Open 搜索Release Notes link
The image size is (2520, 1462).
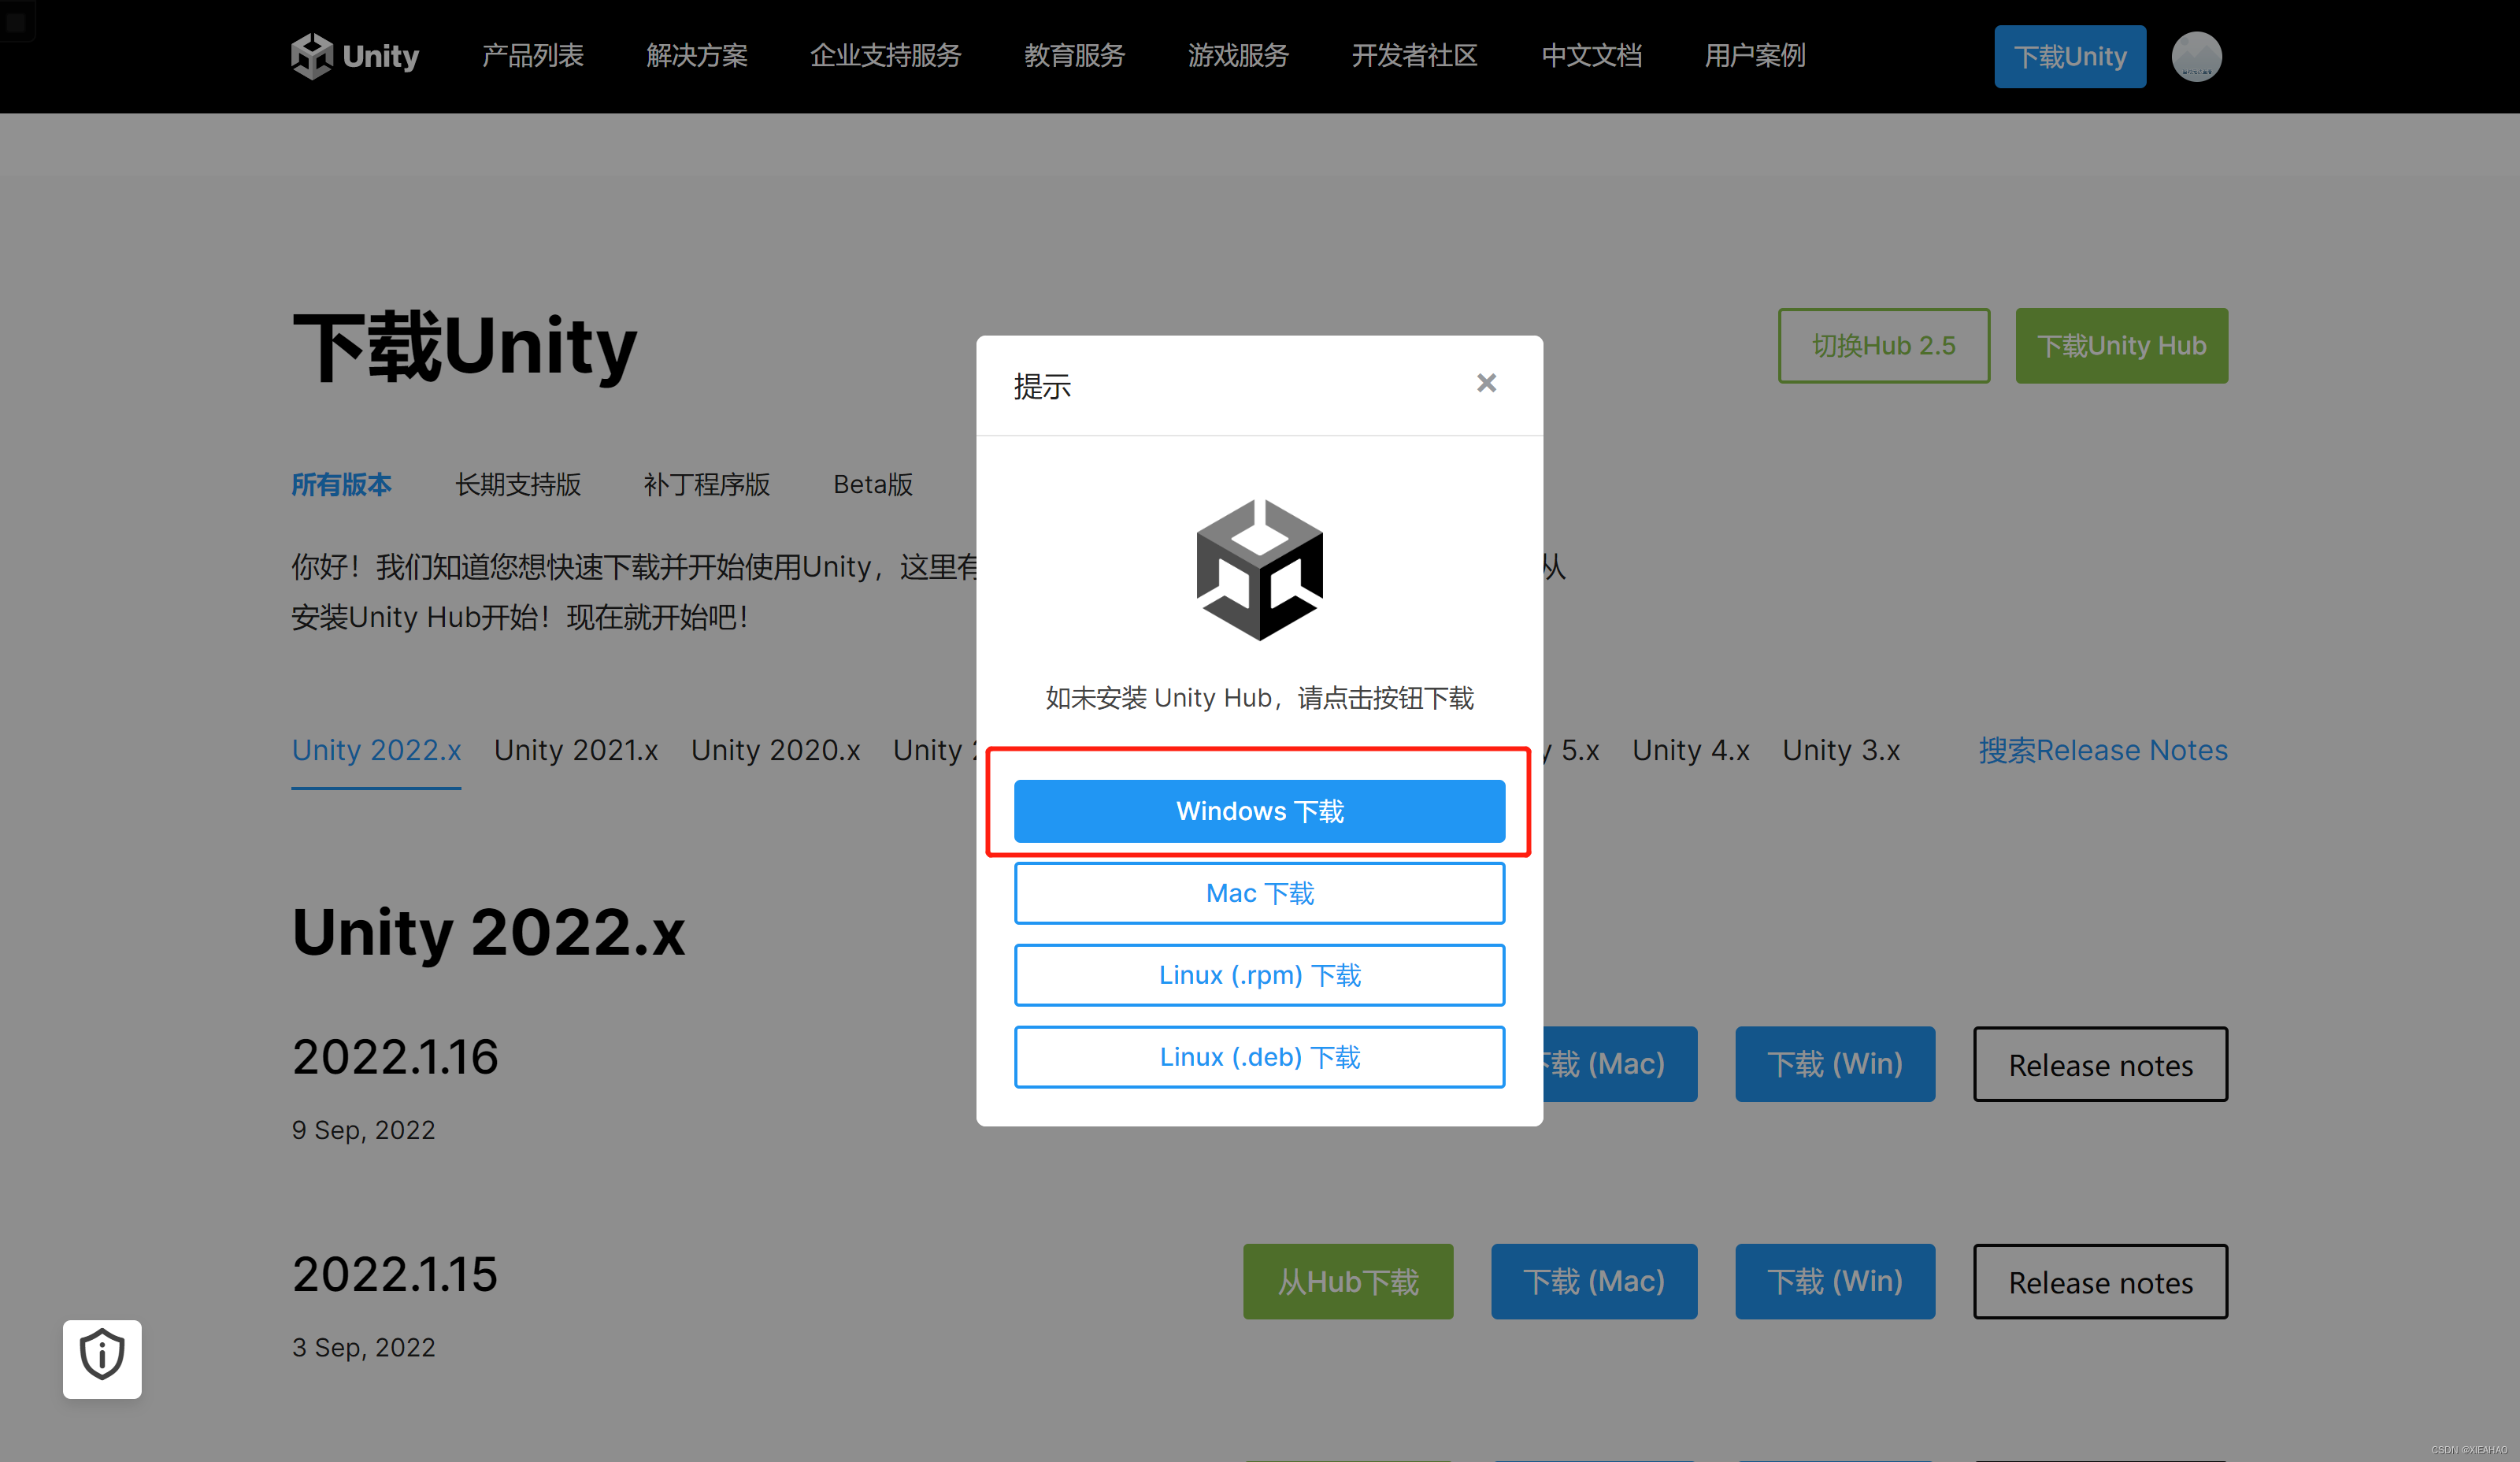coord(2102,750)
